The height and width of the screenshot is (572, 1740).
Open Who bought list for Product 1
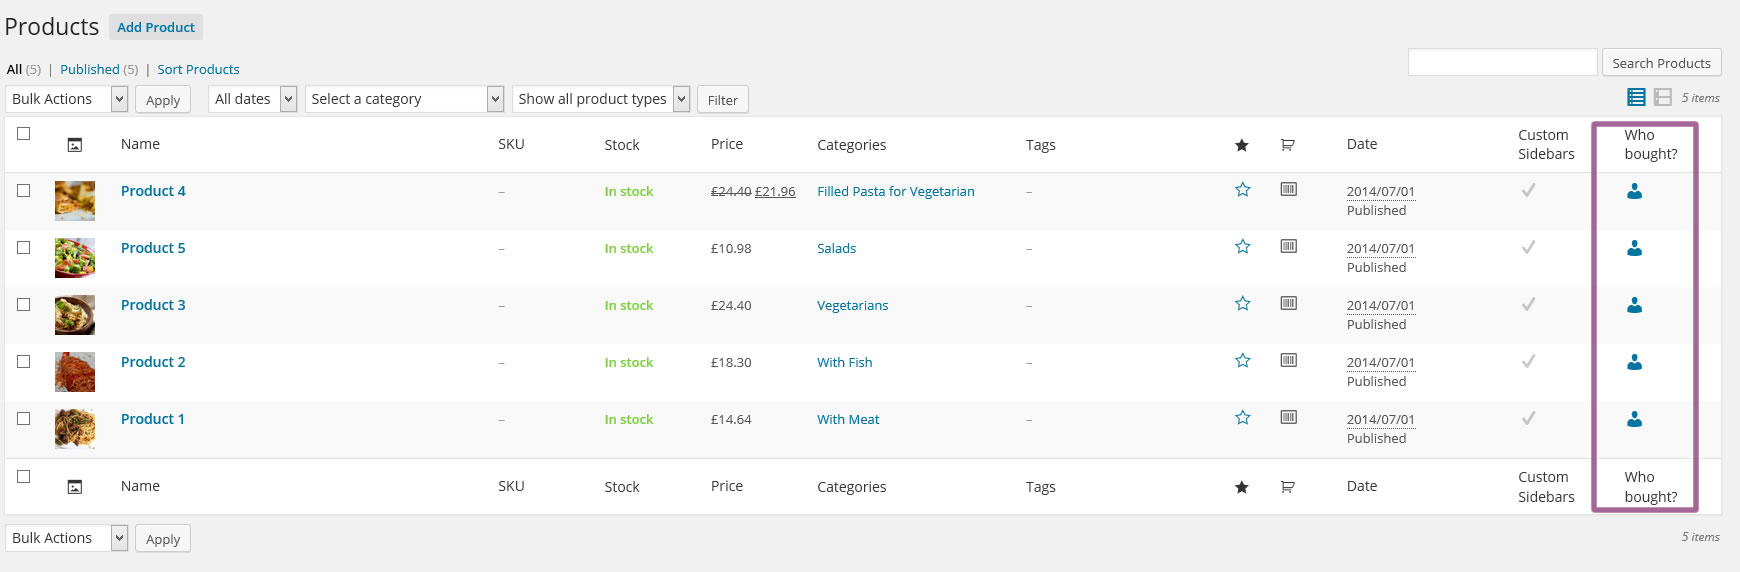[x=1634, y=419]
